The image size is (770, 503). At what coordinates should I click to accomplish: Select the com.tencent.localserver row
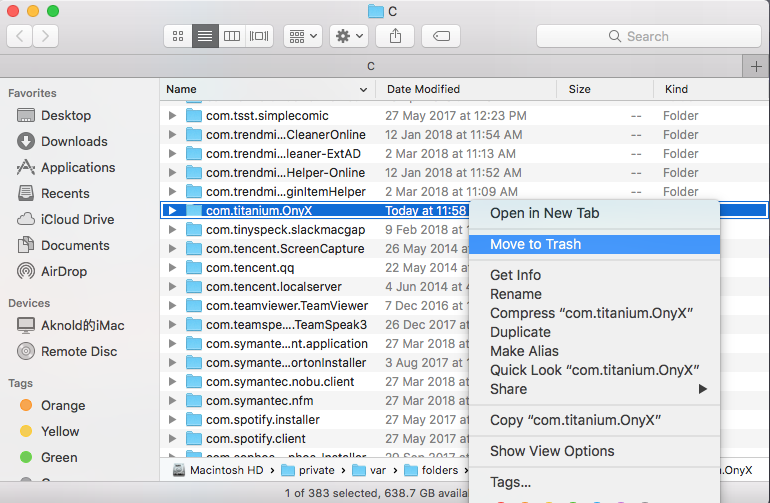click(x=315, y=287)
